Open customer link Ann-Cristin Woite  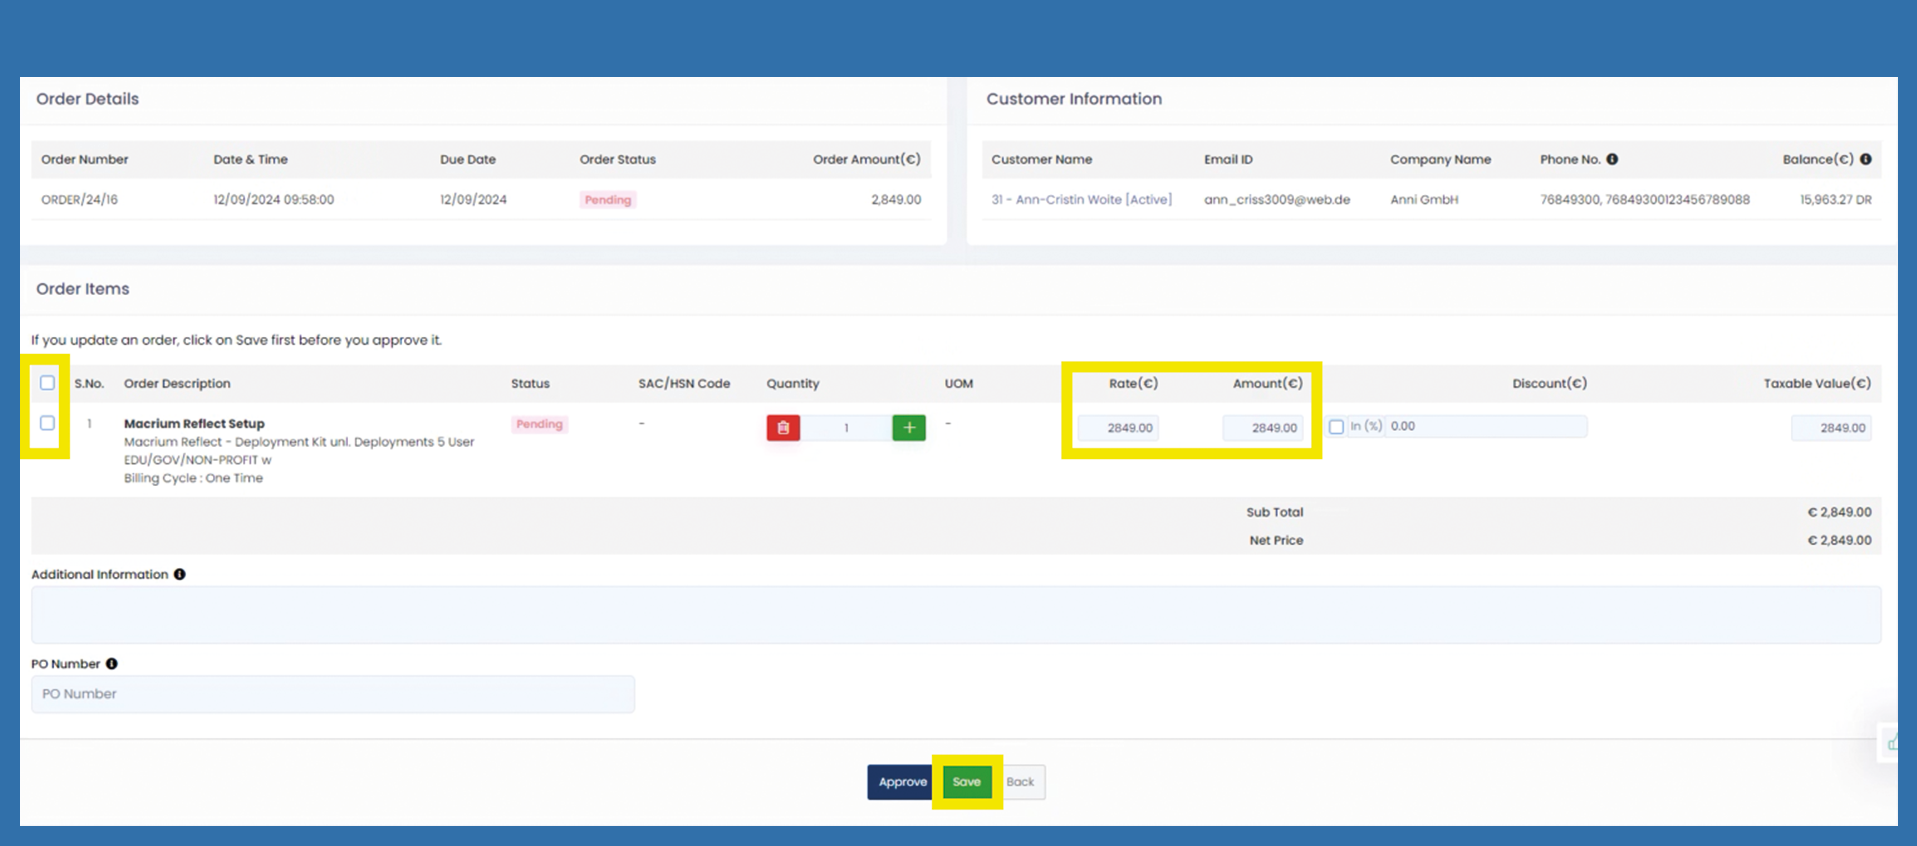[x=1081, y=200]
